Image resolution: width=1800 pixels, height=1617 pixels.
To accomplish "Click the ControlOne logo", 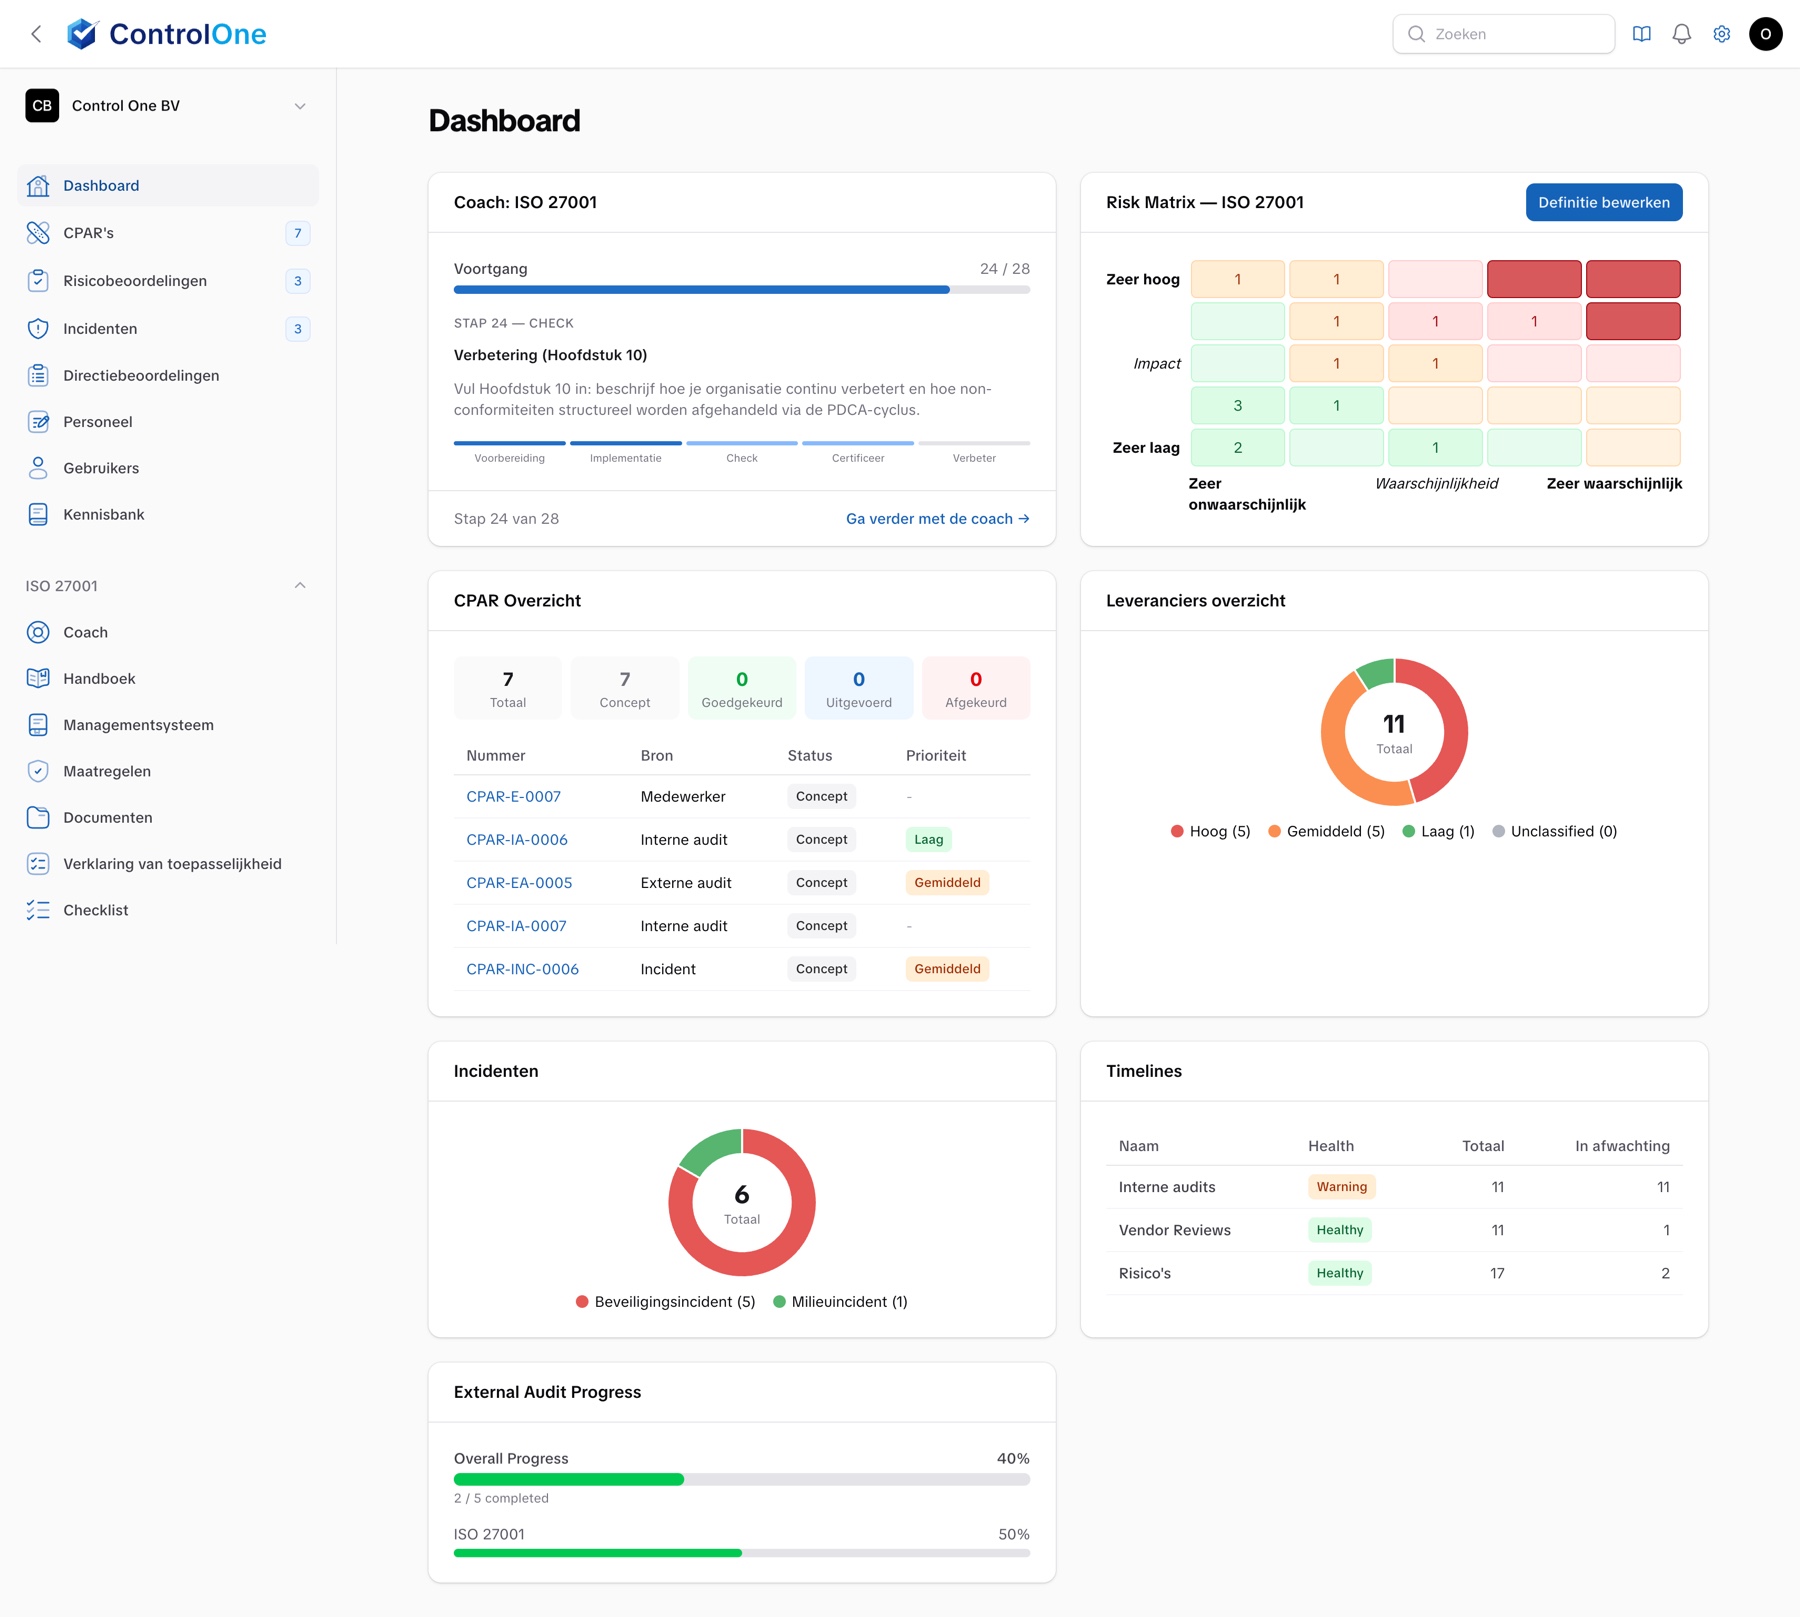I will click(166, 34).
